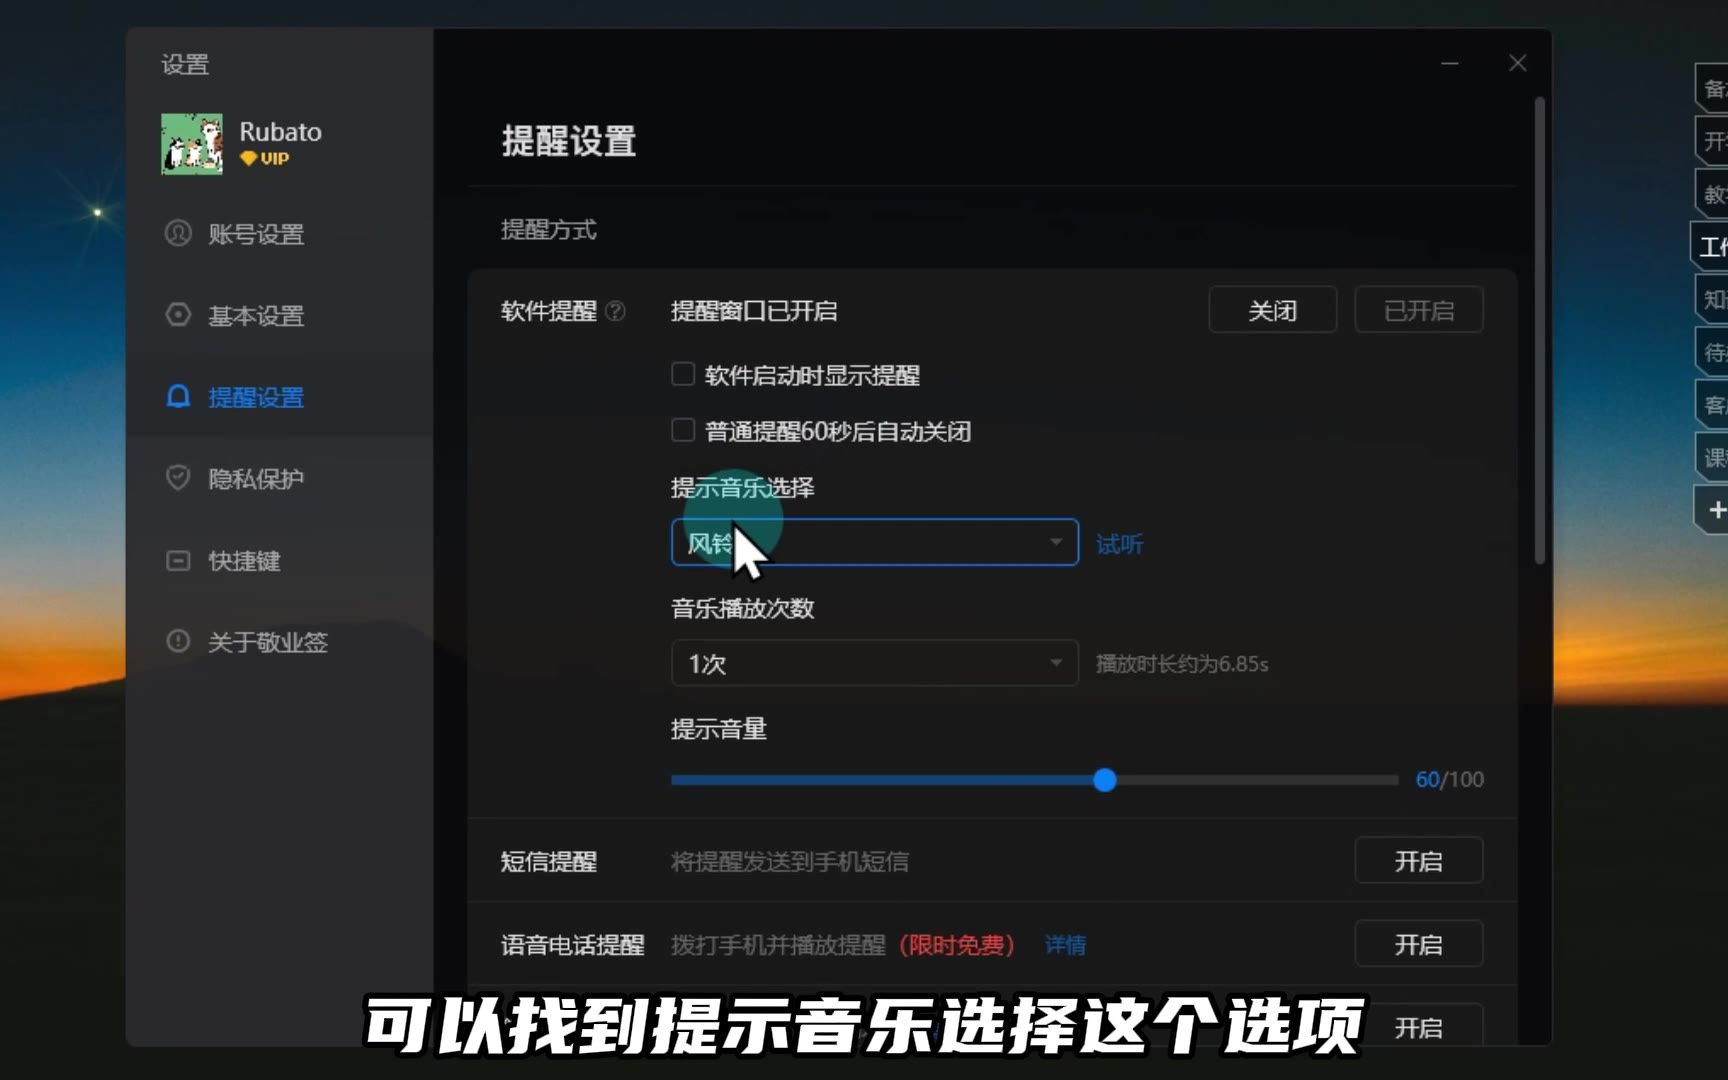Click the help icon beside 软件提醒
The height and width of the screenshot is (1080, 1728).
point(616,311)
